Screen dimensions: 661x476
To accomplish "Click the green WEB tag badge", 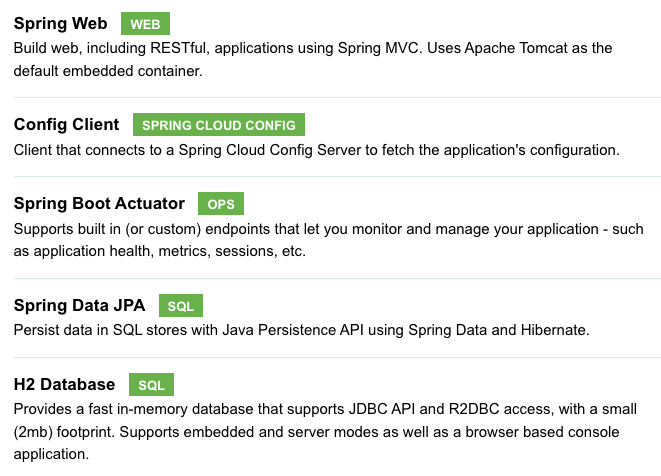I will [x=145, y=24].
